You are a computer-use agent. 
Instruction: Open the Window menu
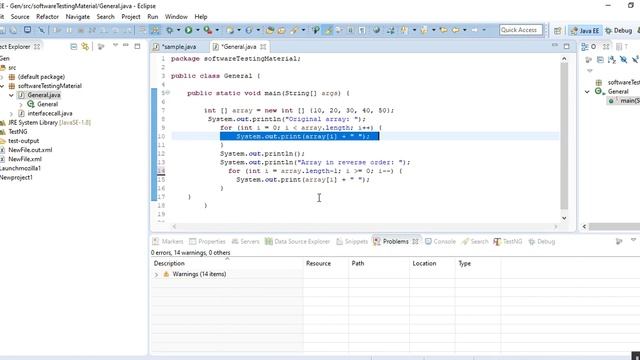pos(176,17)
